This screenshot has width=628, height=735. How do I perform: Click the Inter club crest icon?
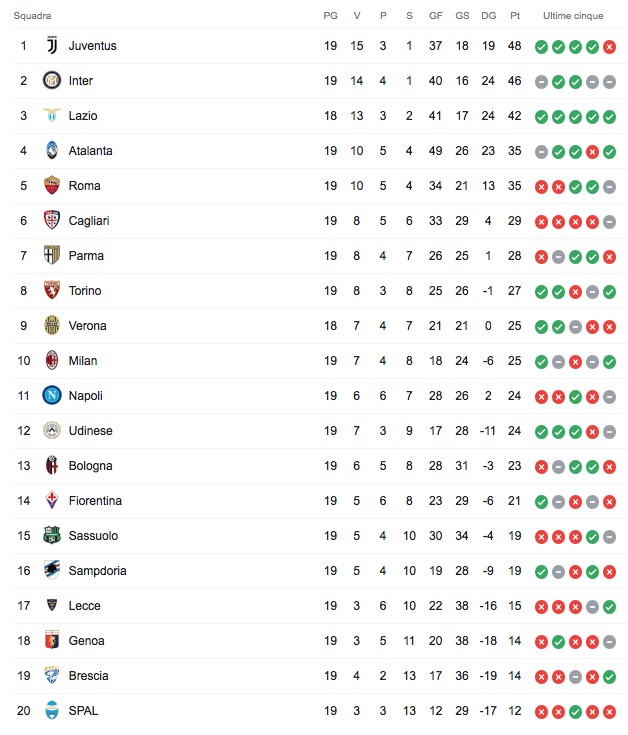coord(52,81)
